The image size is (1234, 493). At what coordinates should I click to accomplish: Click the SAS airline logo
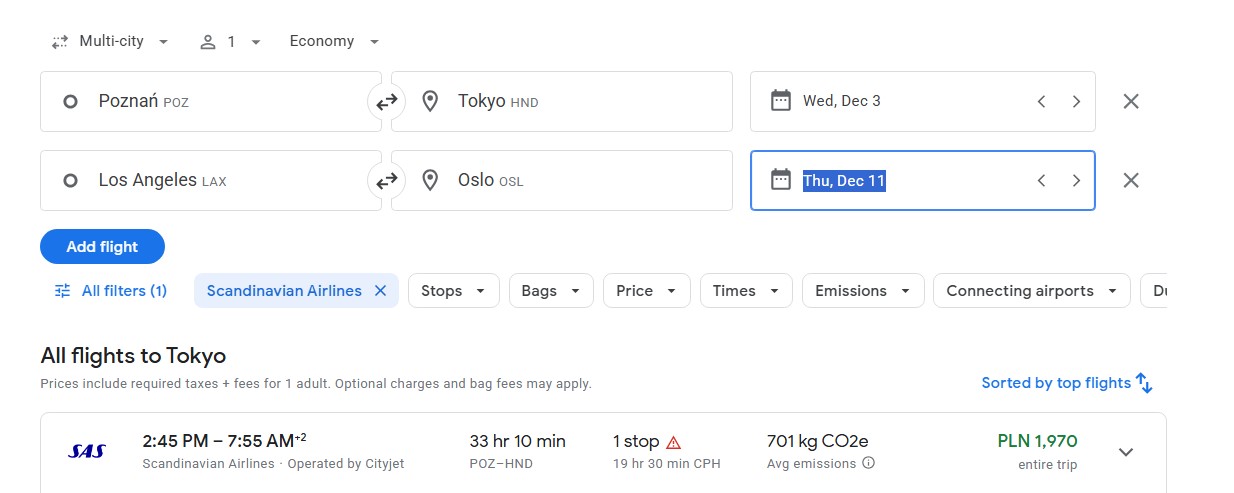coord(87,451)
